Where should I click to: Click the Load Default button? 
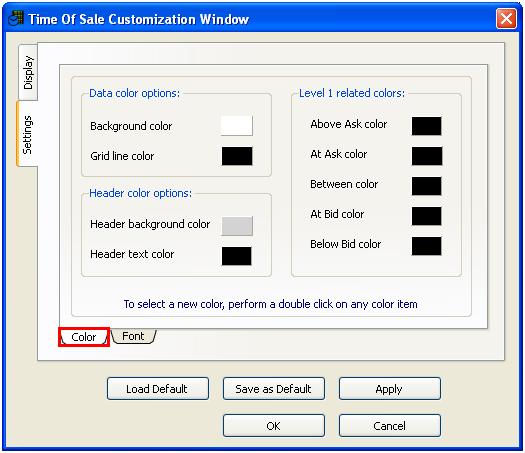click(x=158, y=389)
